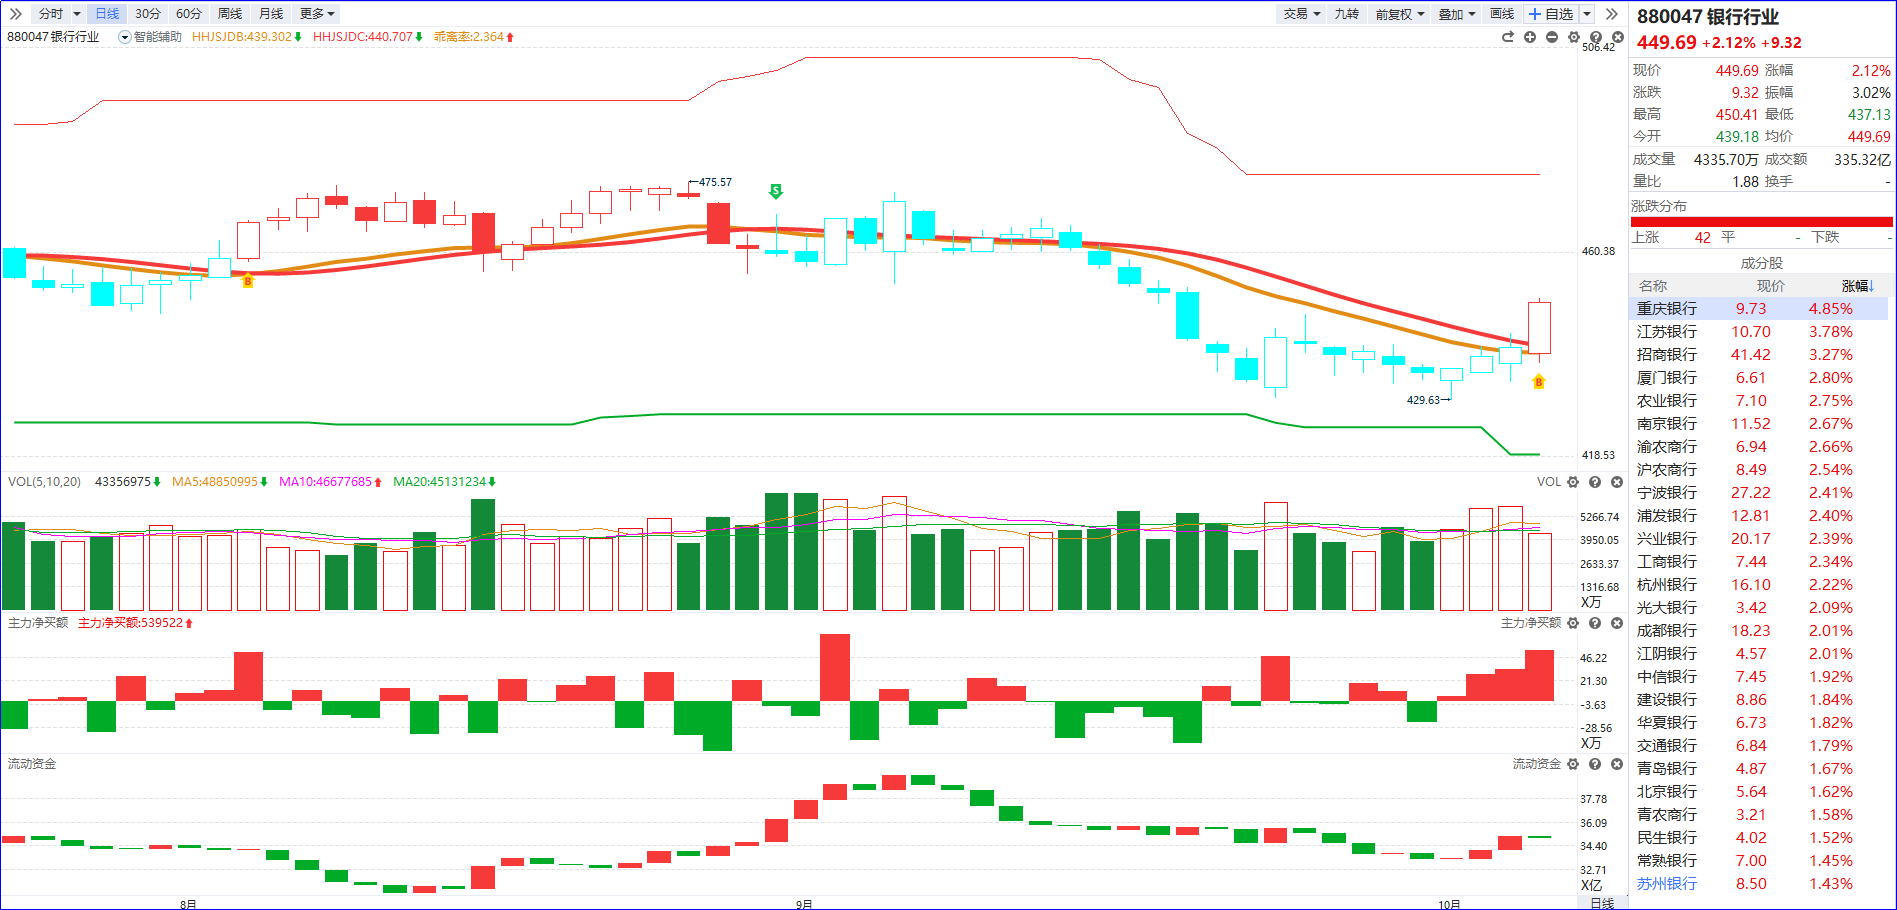Close the main chart indicator overlay

1618,37
